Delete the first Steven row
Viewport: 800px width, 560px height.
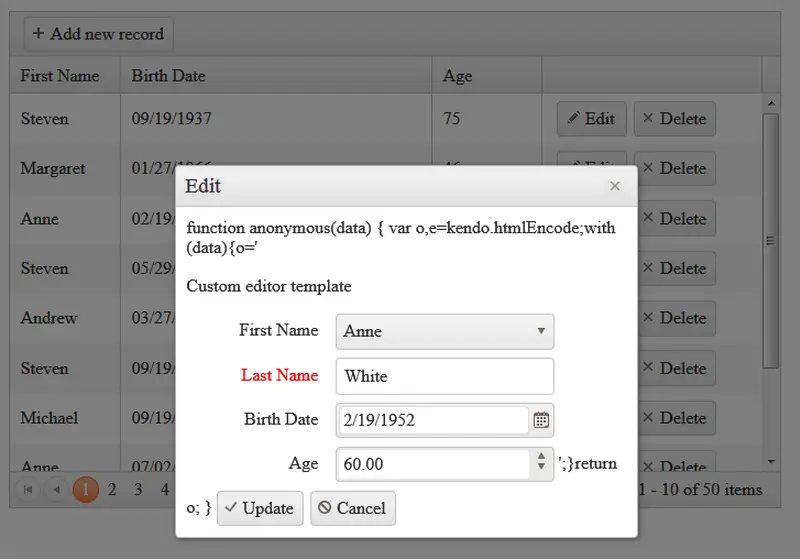674,119
